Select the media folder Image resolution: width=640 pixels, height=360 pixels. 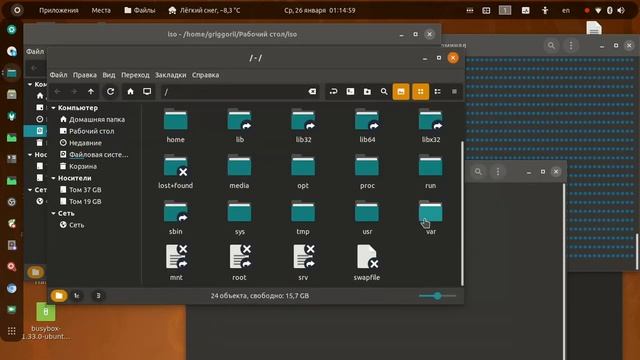pyautogui.click(x=239, y=167)
